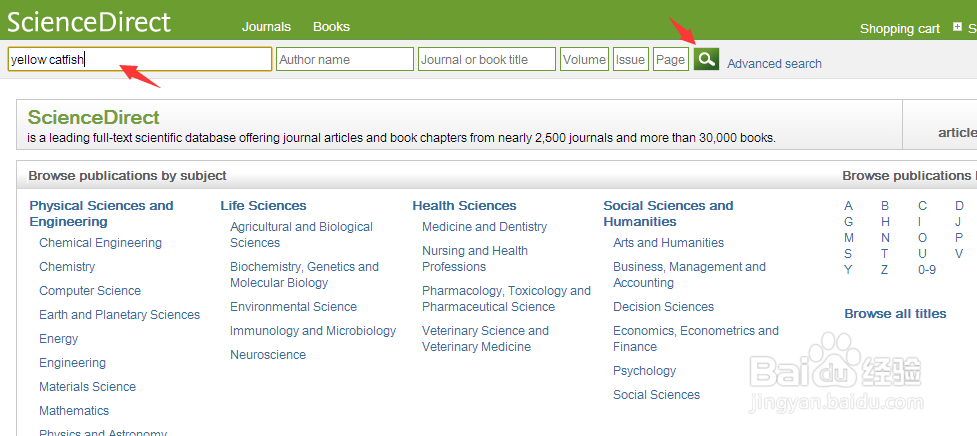Browse Business, Management and Accounting
Viewport: 977px width, 436px height.
tap(689, 275)
